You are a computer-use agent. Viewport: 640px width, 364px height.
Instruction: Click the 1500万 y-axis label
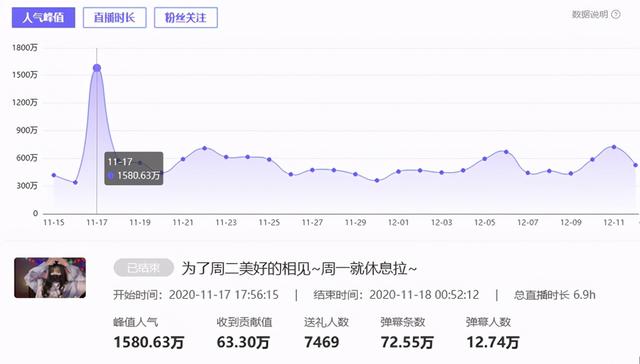[25, 75]
